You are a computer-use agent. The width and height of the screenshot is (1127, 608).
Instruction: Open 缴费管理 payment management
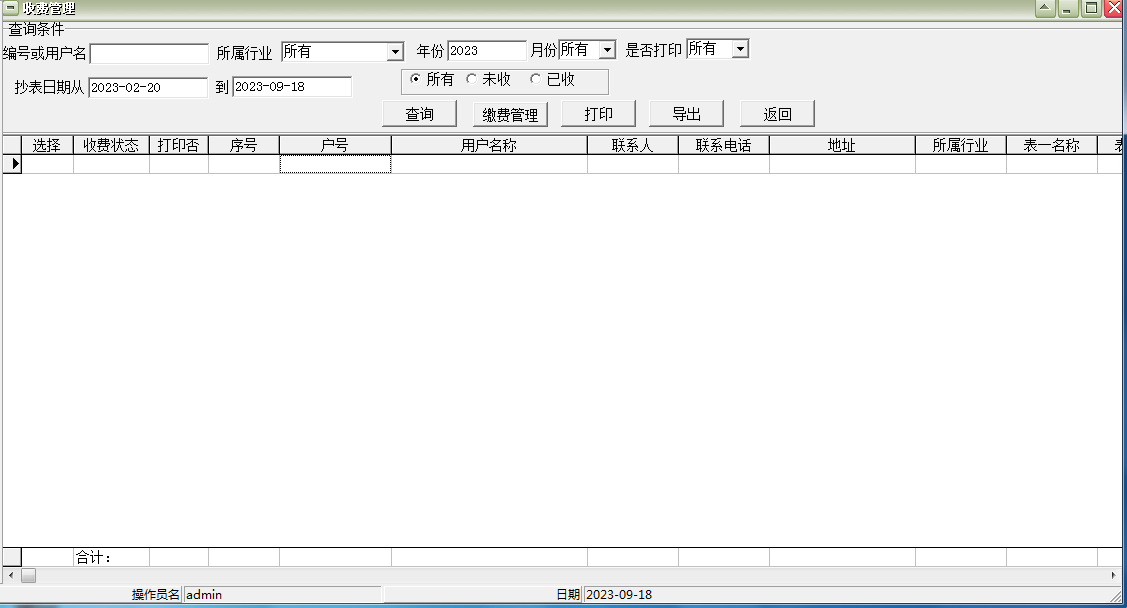click(x=510, y=115)
